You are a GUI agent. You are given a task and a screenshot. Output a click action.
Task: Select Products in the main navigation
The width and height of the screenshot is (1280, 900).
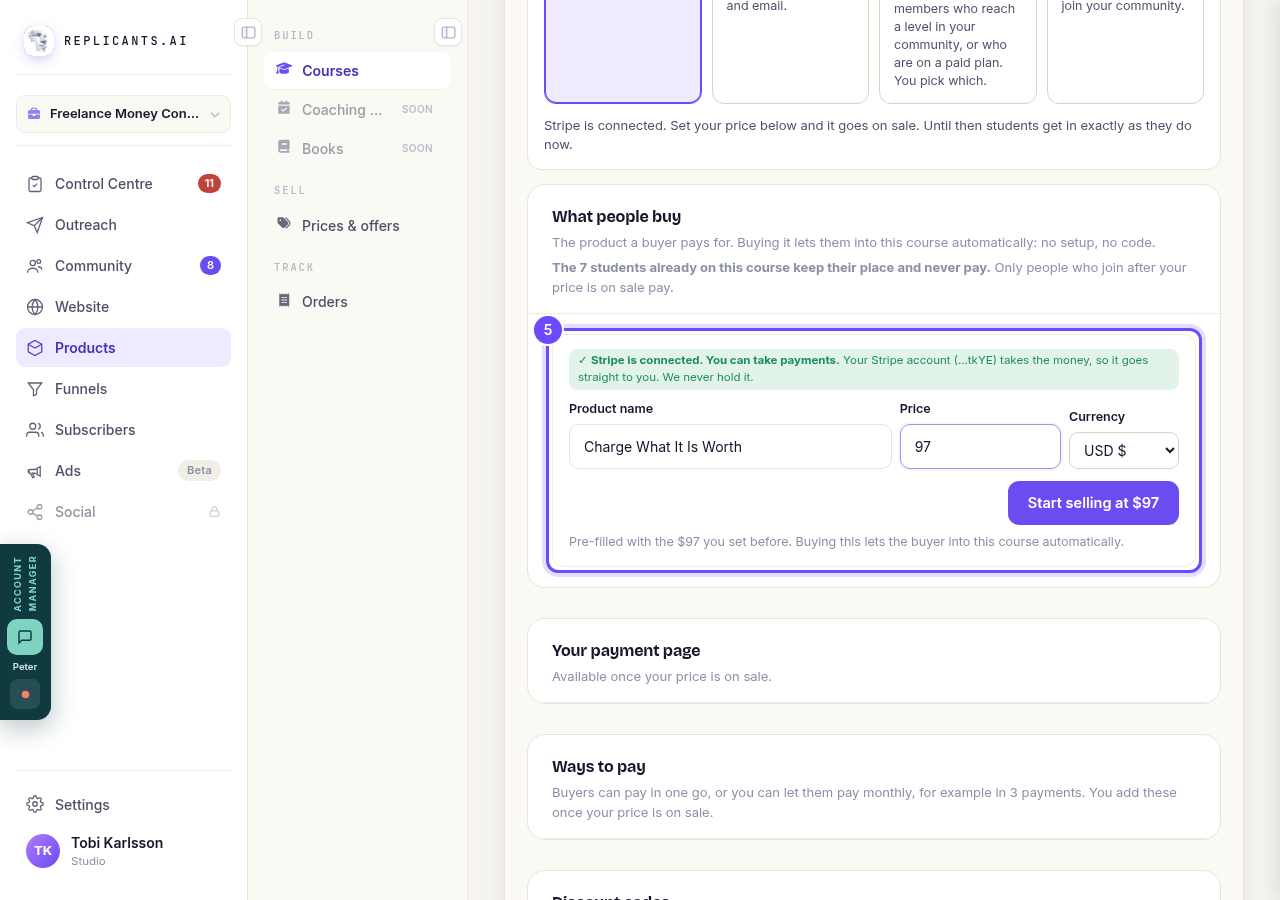pos(123,348)
